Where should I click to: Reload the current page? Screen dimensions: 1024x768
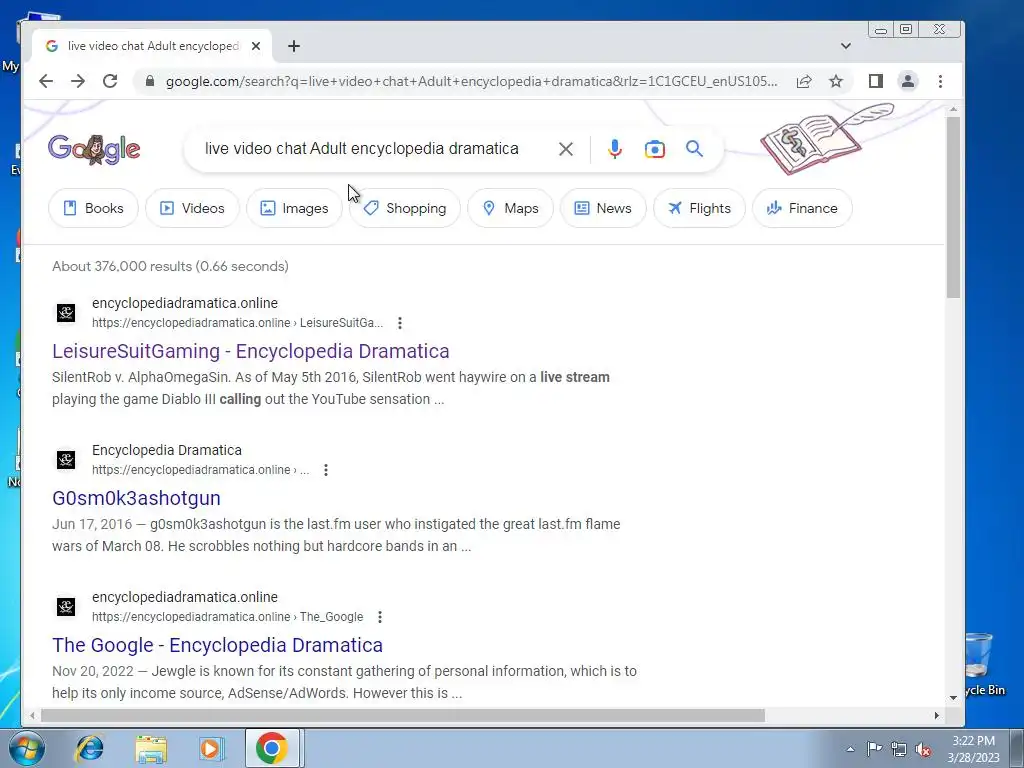pos(110,81)
